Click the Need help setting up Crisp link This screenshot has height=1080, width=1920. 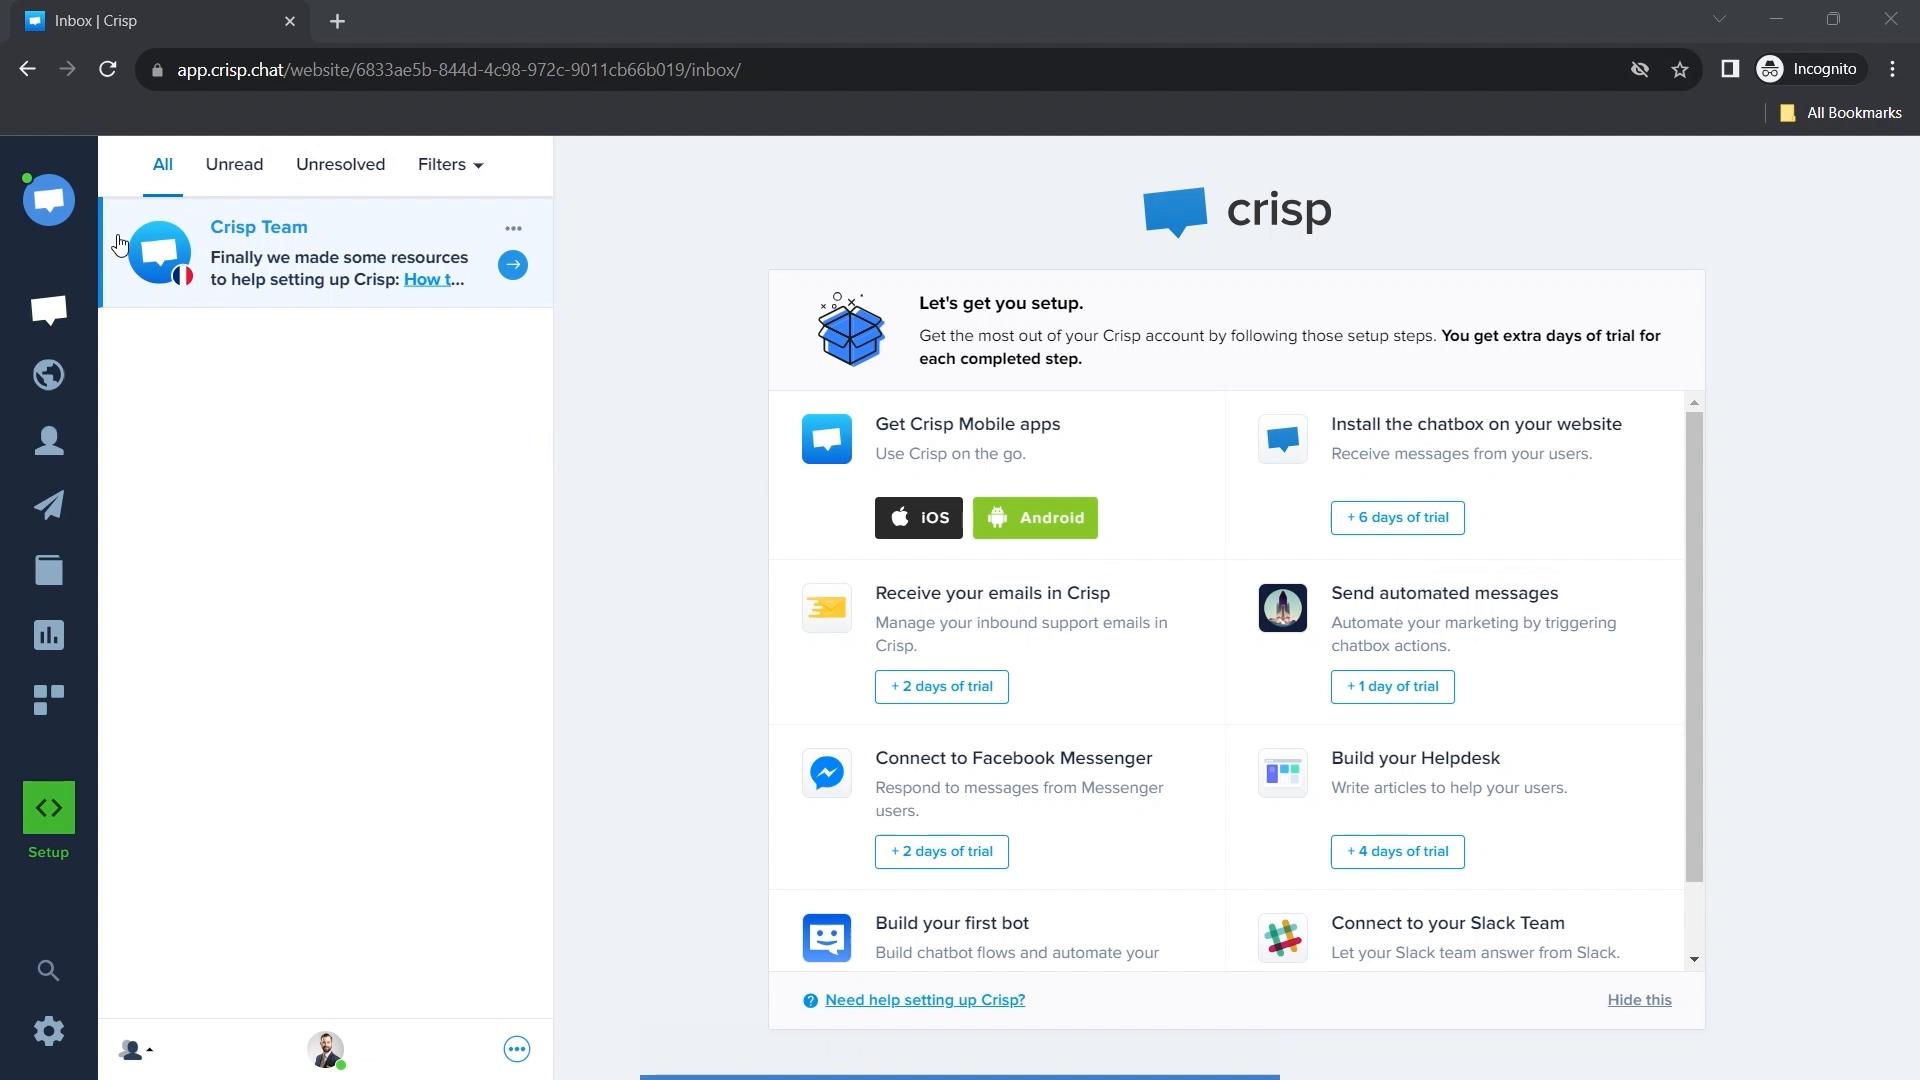(924, 998)
